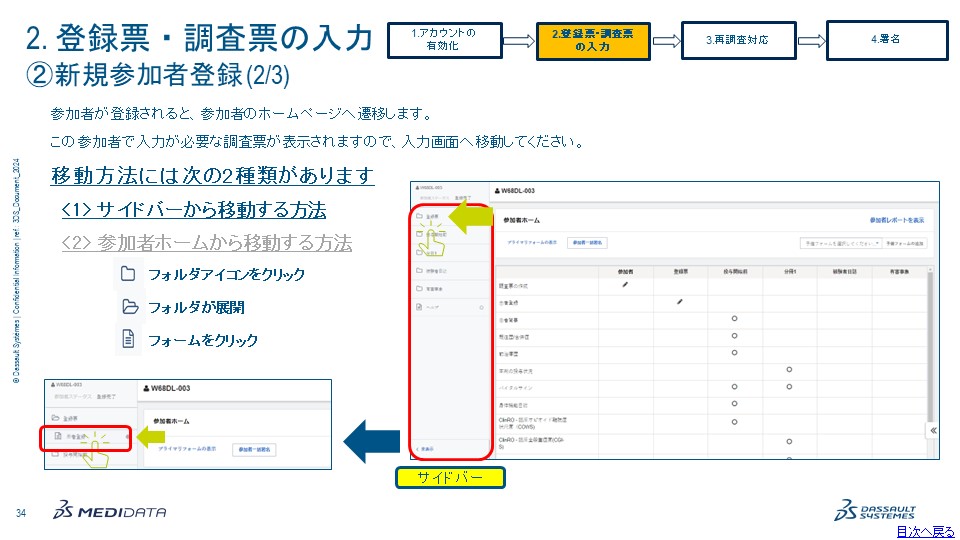Click the 目次へ戻る link

925,531
